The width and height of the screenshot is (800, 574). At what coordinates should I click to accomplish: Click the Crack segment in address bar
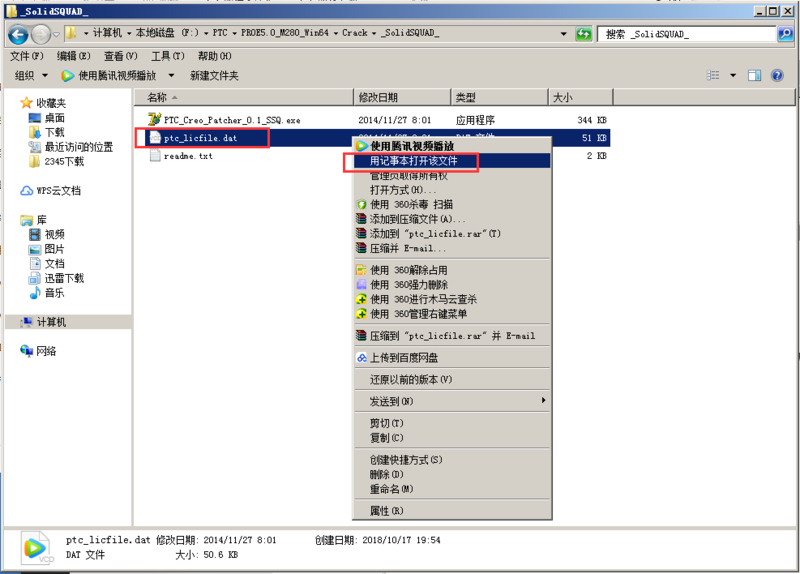point(355,33)
